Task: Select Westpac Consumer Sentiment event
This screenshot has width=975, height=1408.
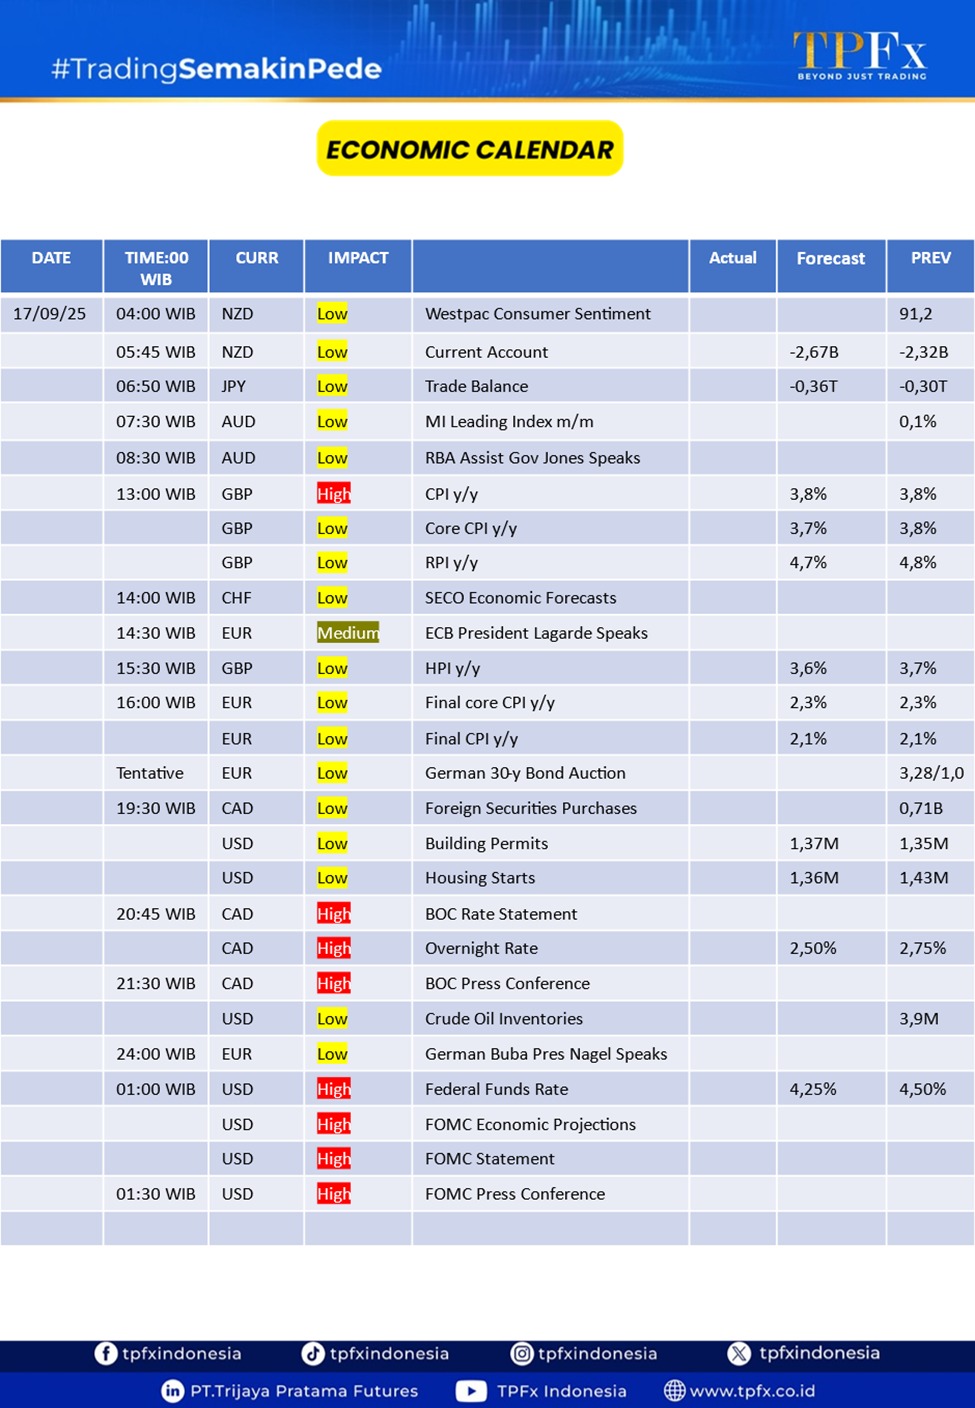Action: (x=538, y=314)
